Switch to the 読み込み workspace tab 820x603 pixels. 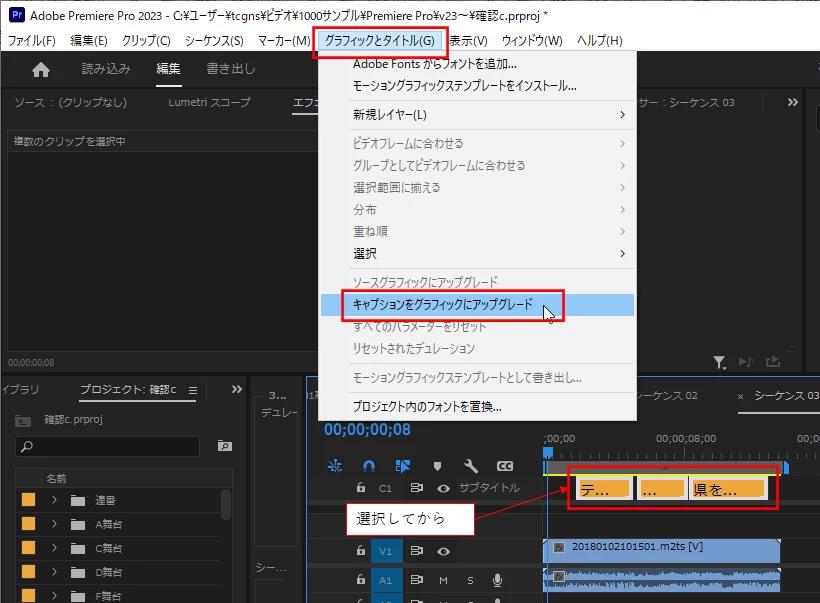click(106, 69)
